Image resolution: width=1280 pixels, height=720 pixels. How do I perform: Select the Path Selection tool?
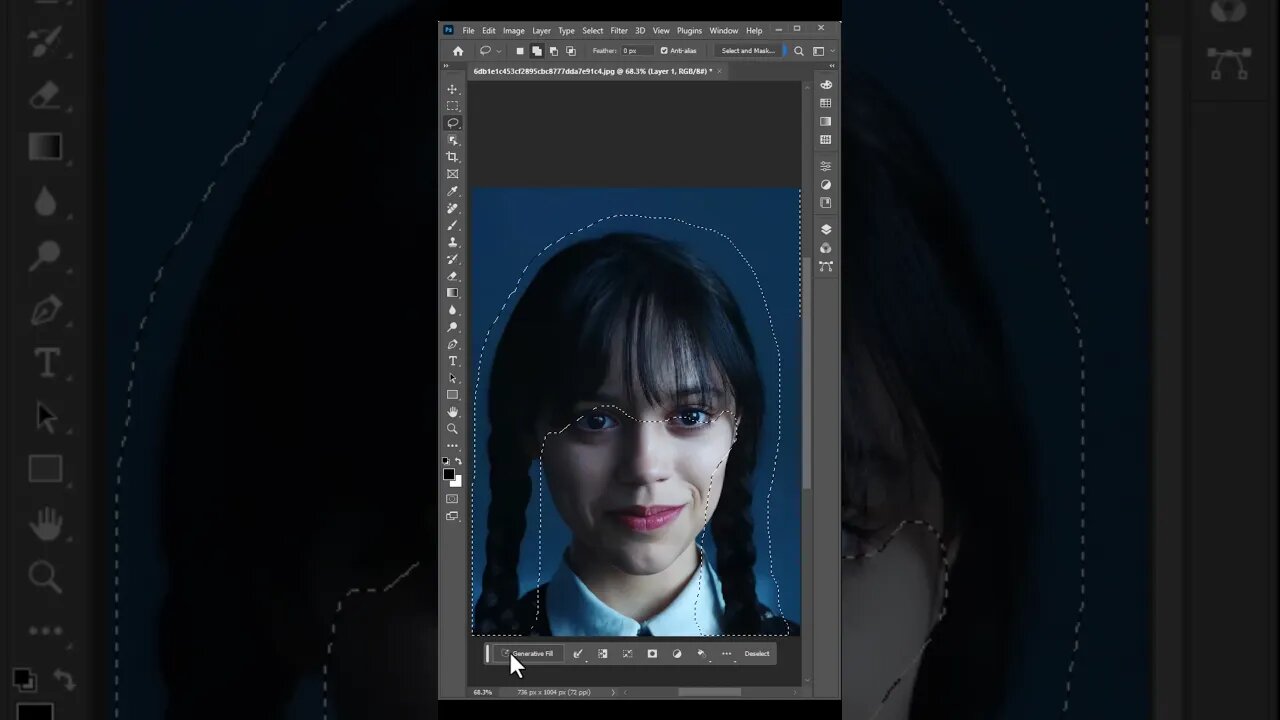[452, 378]
